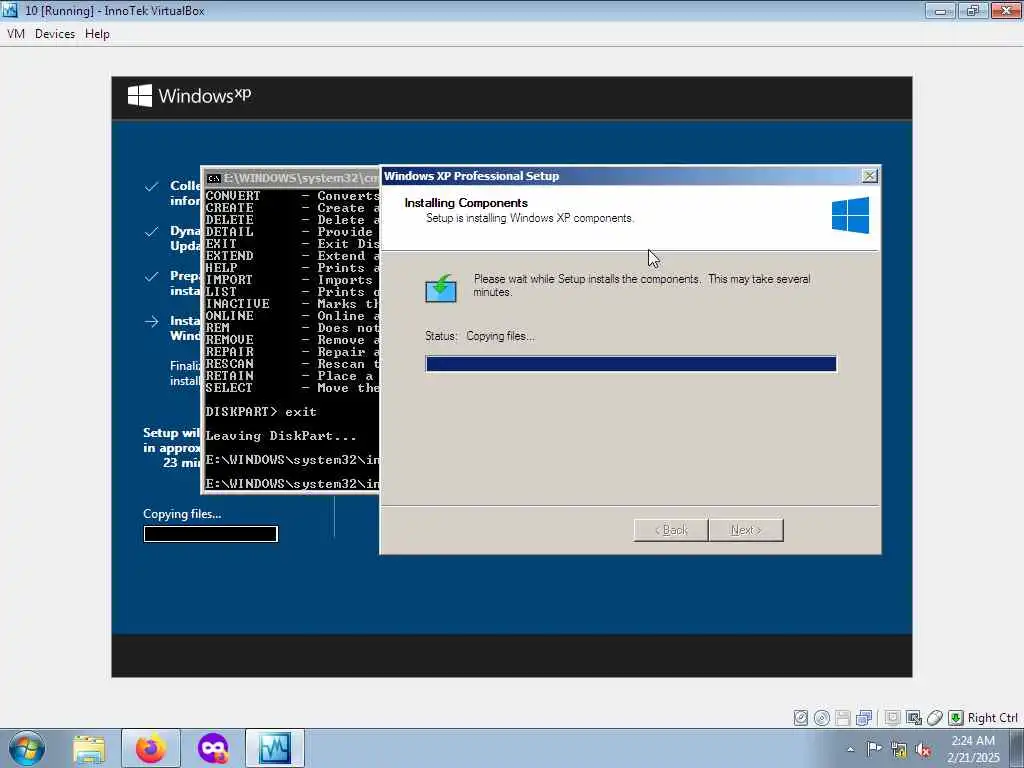Image resolution: width=1024 pixels, height=768 pixels.
Task: Click the muted volume tray icon
Action: coord(923,750)
